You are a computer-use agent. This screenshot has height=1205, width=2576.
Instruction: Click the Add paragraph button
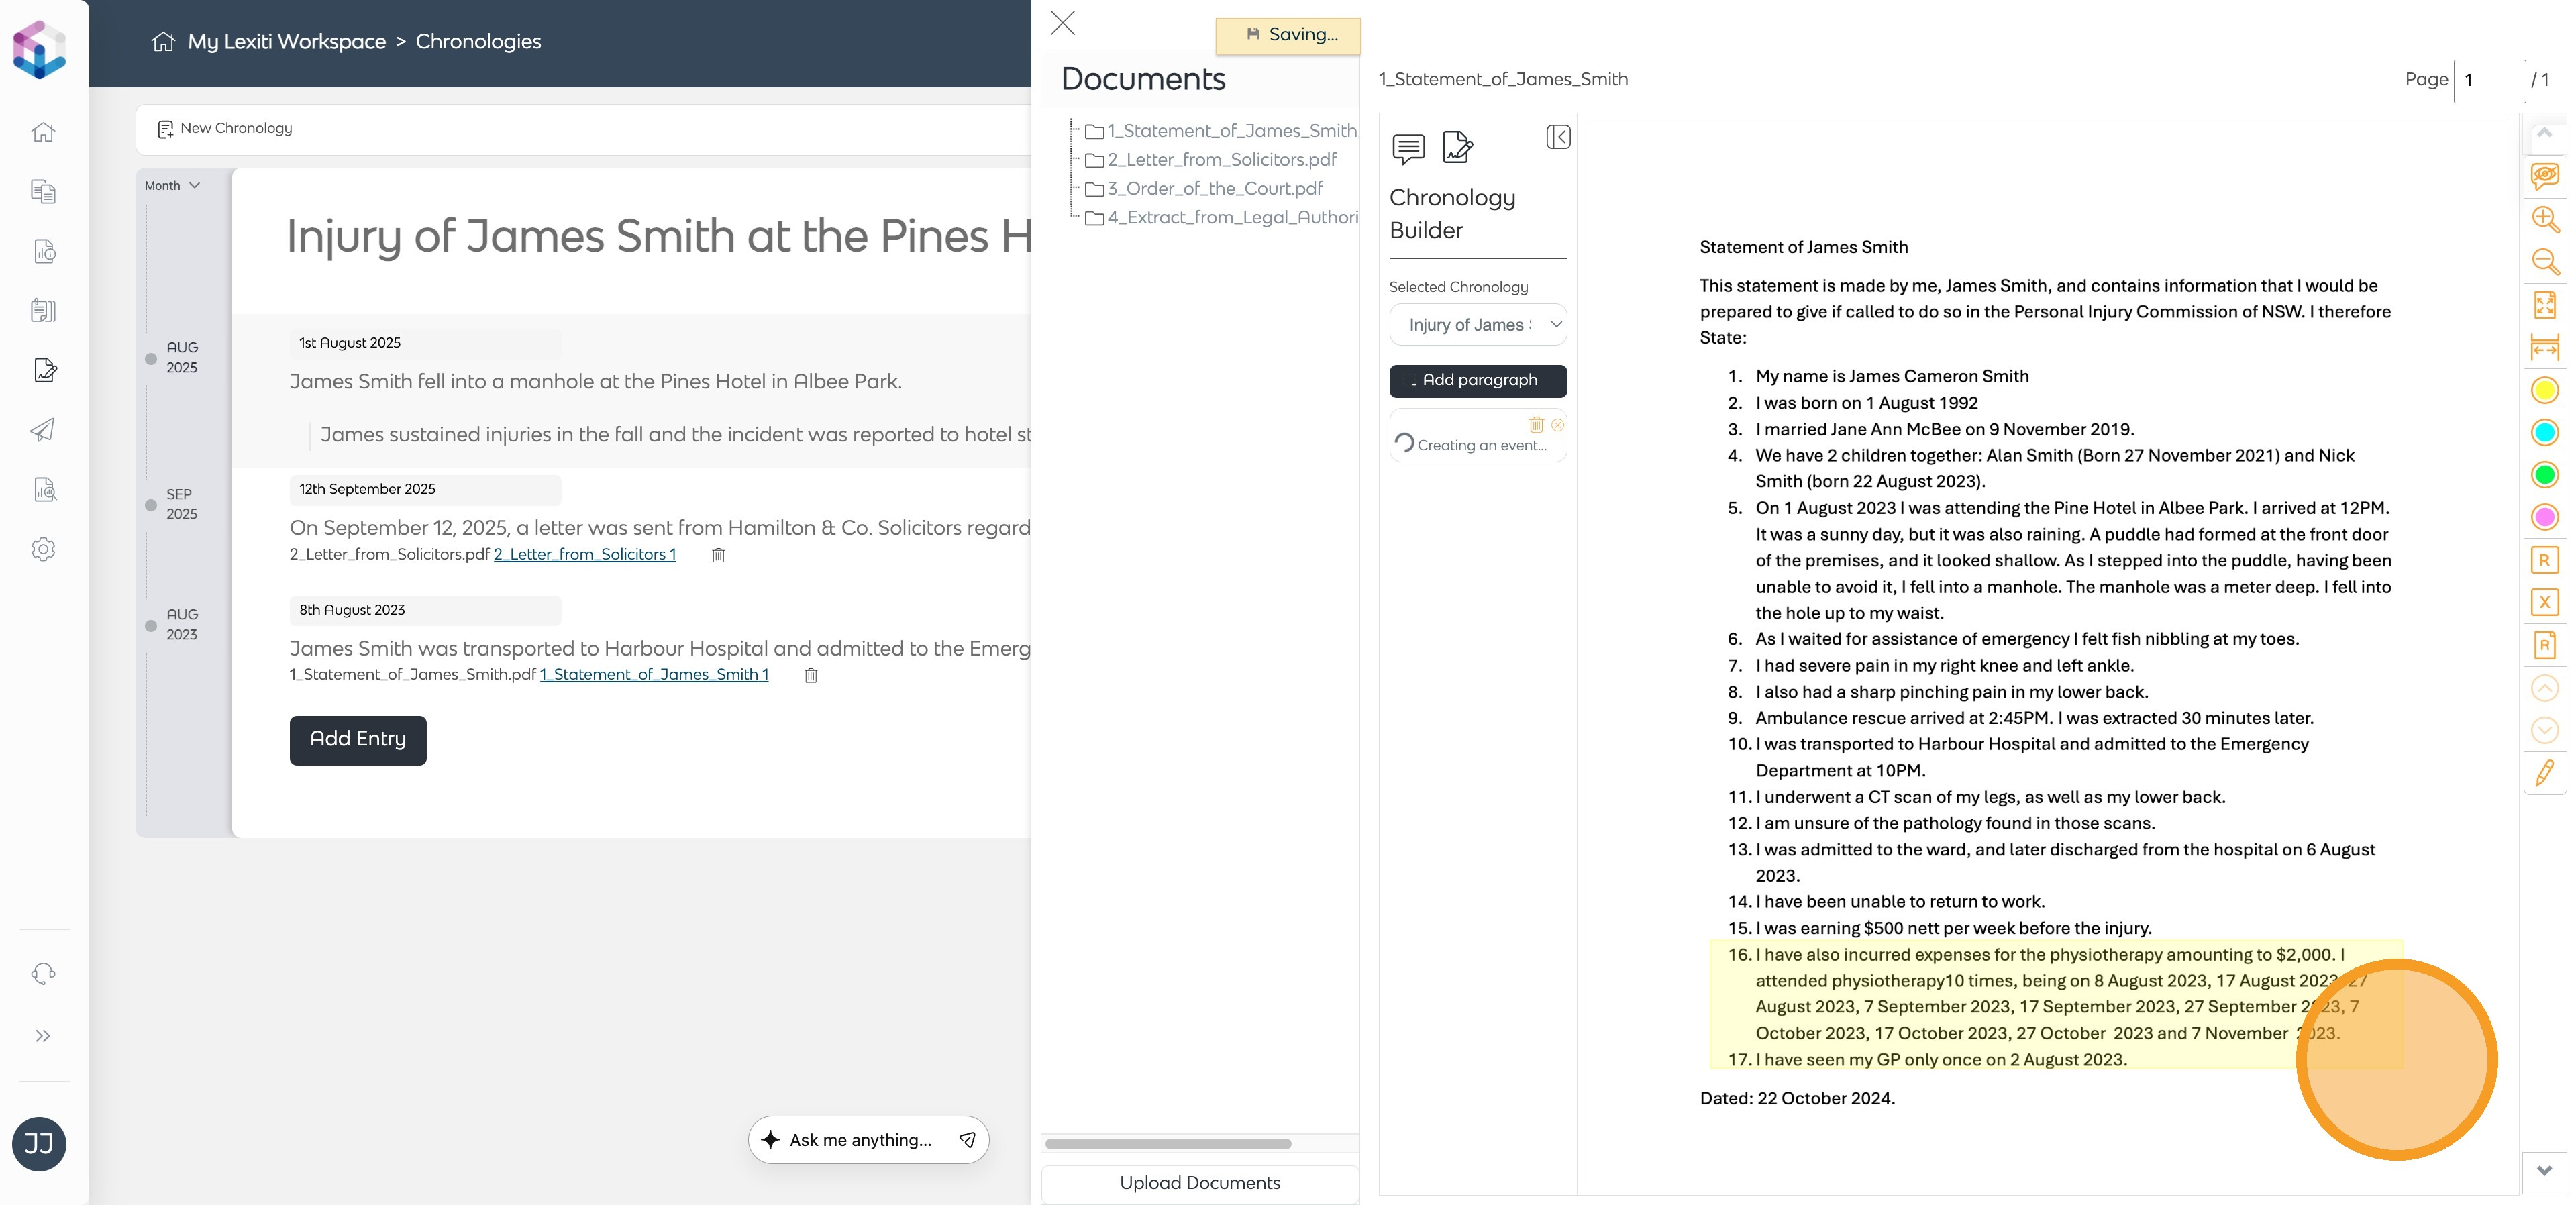coord(1477,380)
